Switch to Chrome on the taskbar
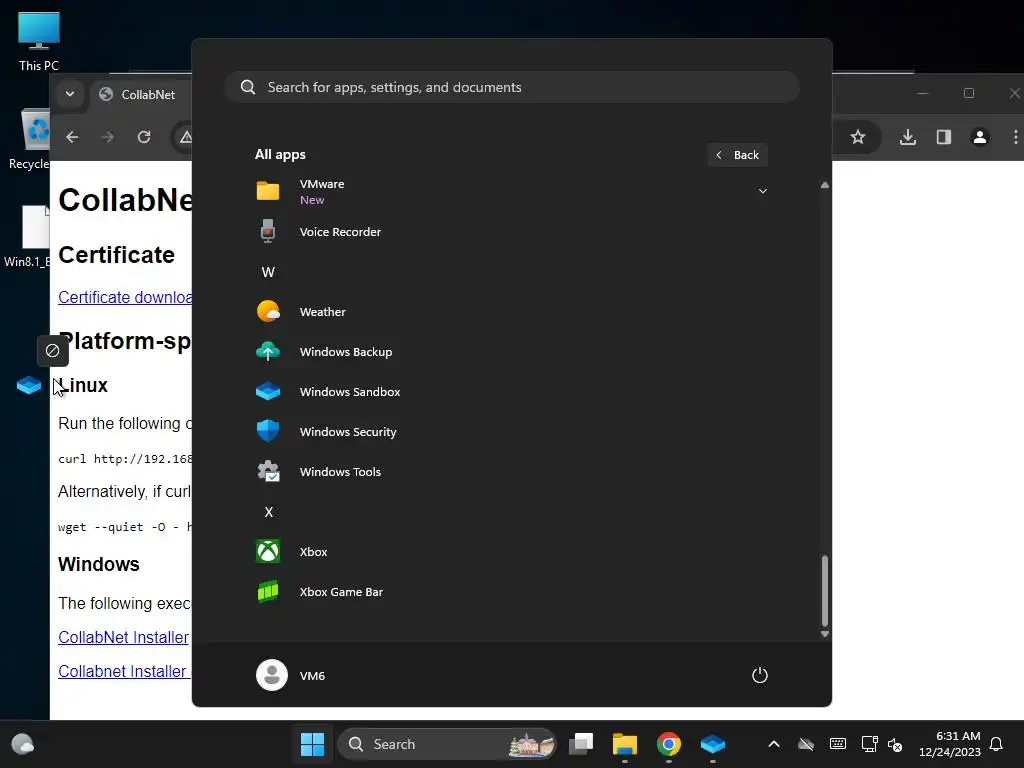 [x=669, y=744]
